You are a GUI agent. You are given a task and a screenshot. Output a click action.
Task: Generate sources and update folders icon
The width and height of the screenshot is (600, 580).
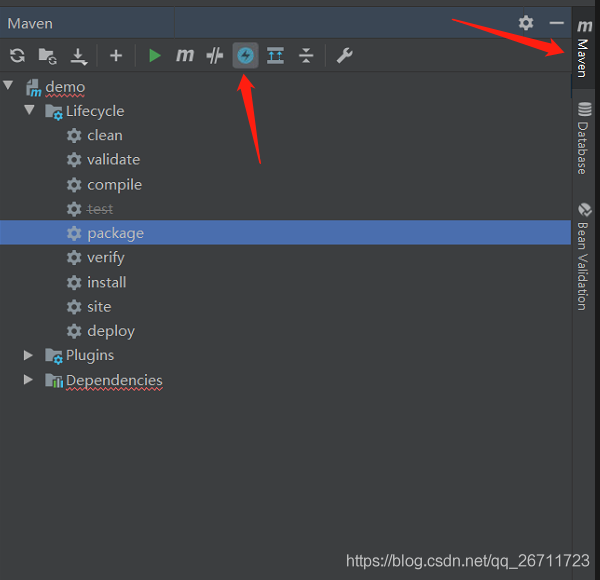[48, 56]
